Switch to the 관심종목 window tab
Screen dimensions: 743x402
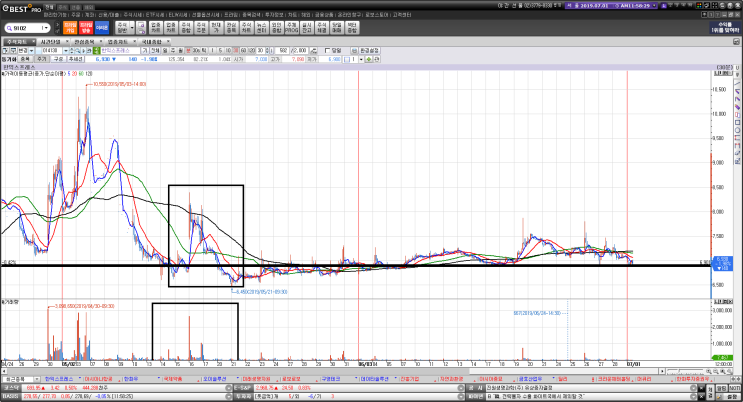84,42
